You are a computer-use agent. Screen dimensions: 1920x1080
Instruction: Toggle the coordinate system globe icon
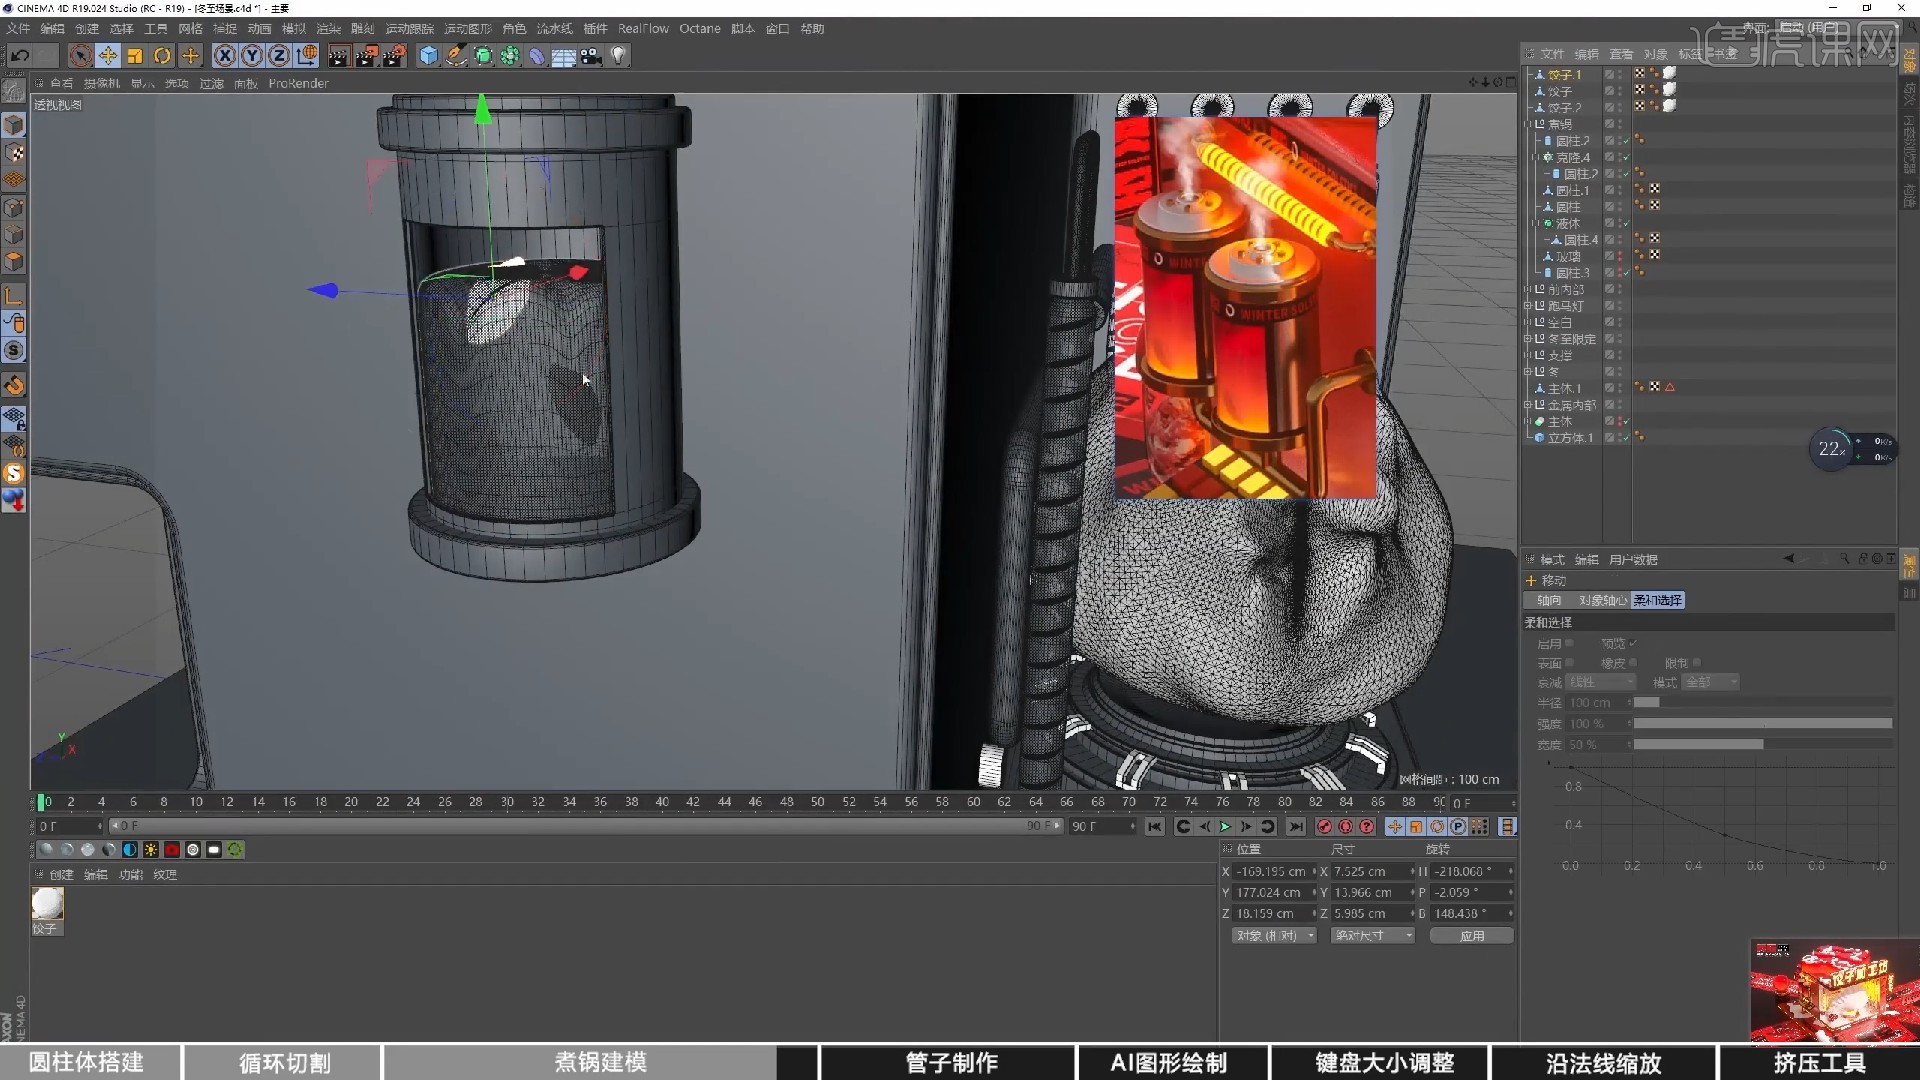tap(307, 56)
